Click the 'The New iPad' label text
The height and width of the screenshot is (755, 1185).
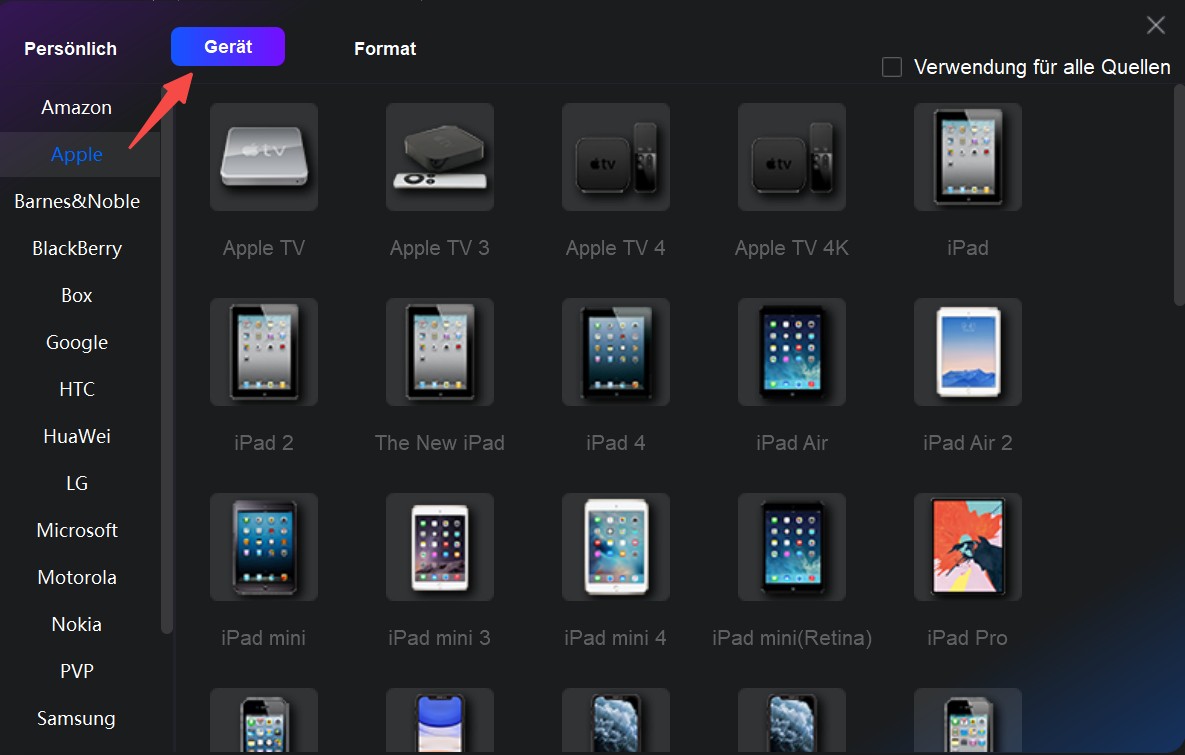440,443
